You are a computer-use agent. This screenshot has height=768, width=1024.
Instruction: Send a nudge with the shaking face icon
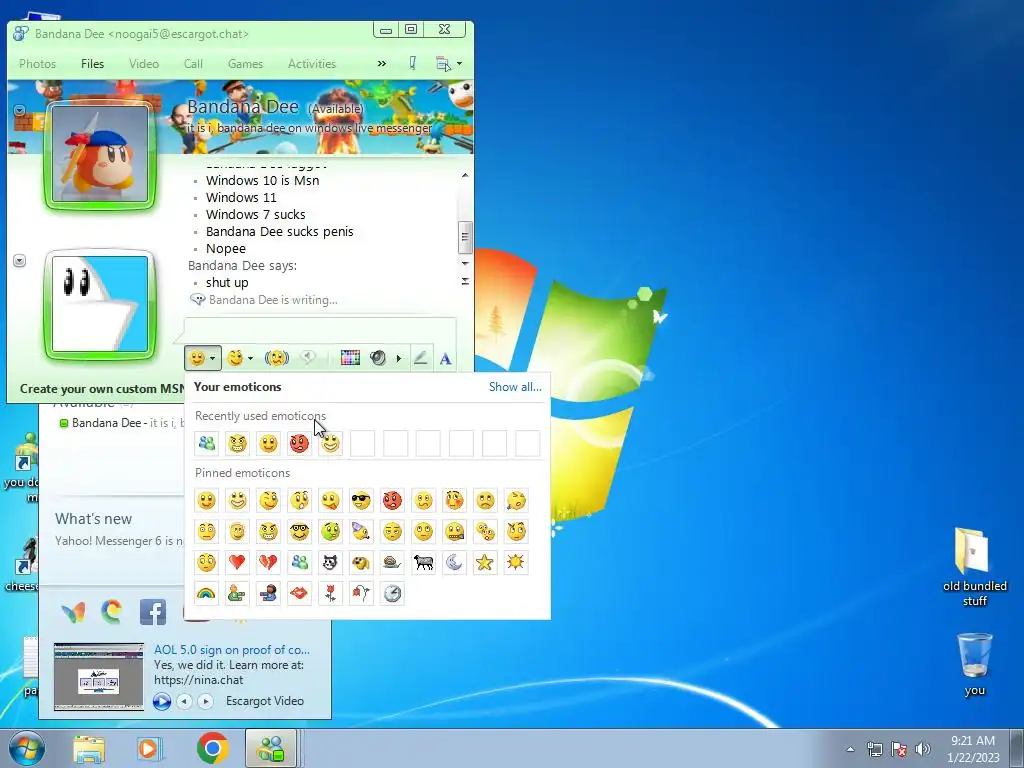pos(277,358)
